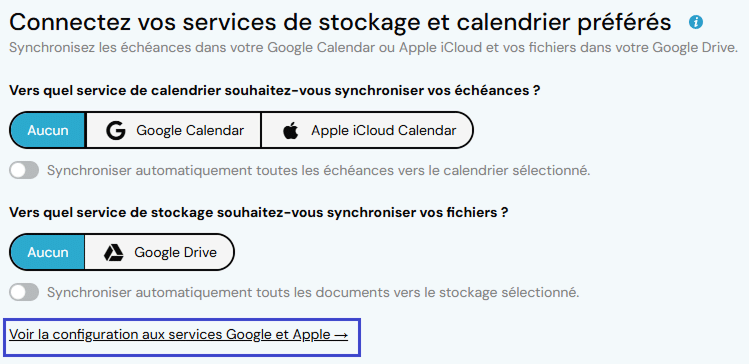Click the Google Drive triangle logo
This screenshot has width=749, height=364.
pyautogui.click(x=114, y=252)
